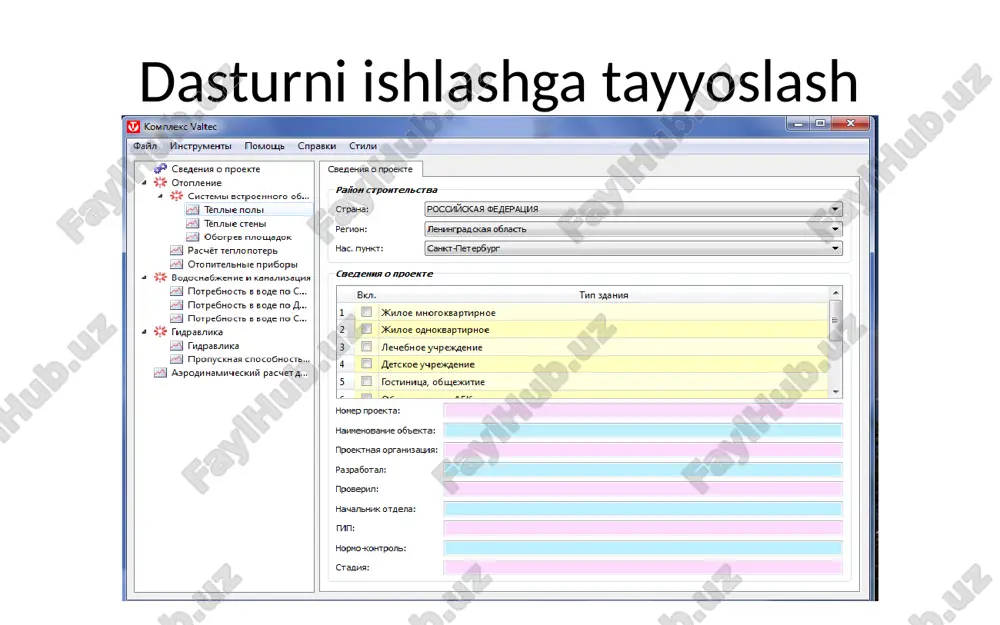1000x625 pixels.
Task: Select Гидравлика child tree item
Action: 213,346
